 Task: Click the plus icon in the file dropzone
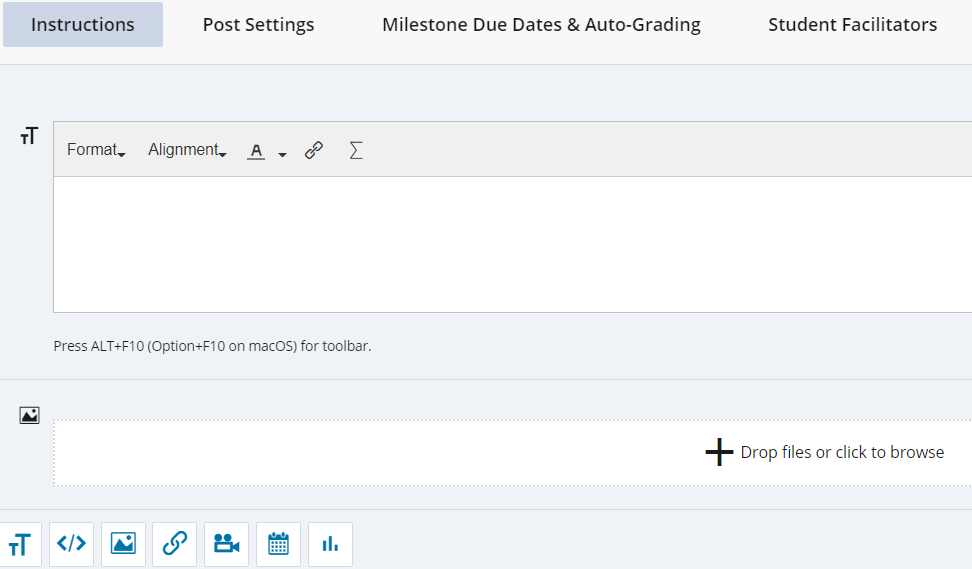pyautogui.click(x=719, y=452)
